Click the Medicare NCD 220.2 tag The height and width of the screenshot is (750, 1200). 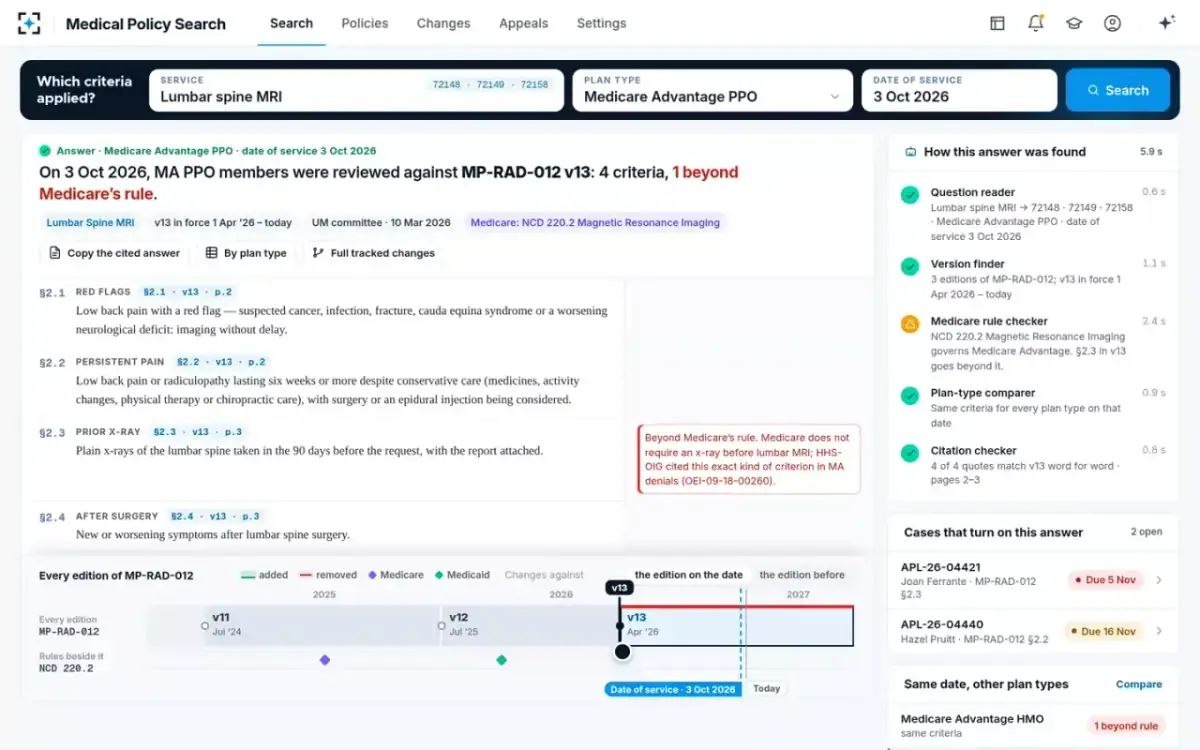coord(595,223)
